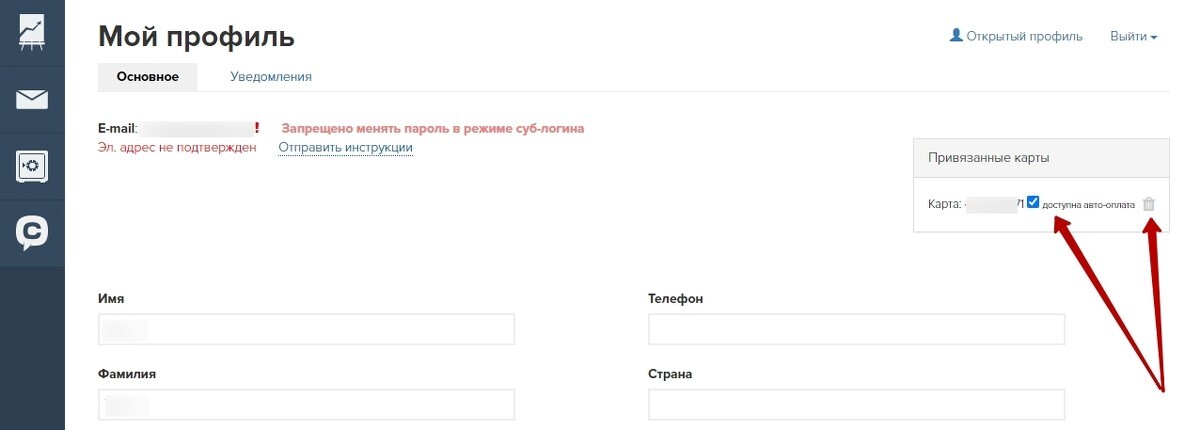Toggle the доступна авто-оплата checkbox
Screen dimensions: 1200x430
pos(1033,203)
